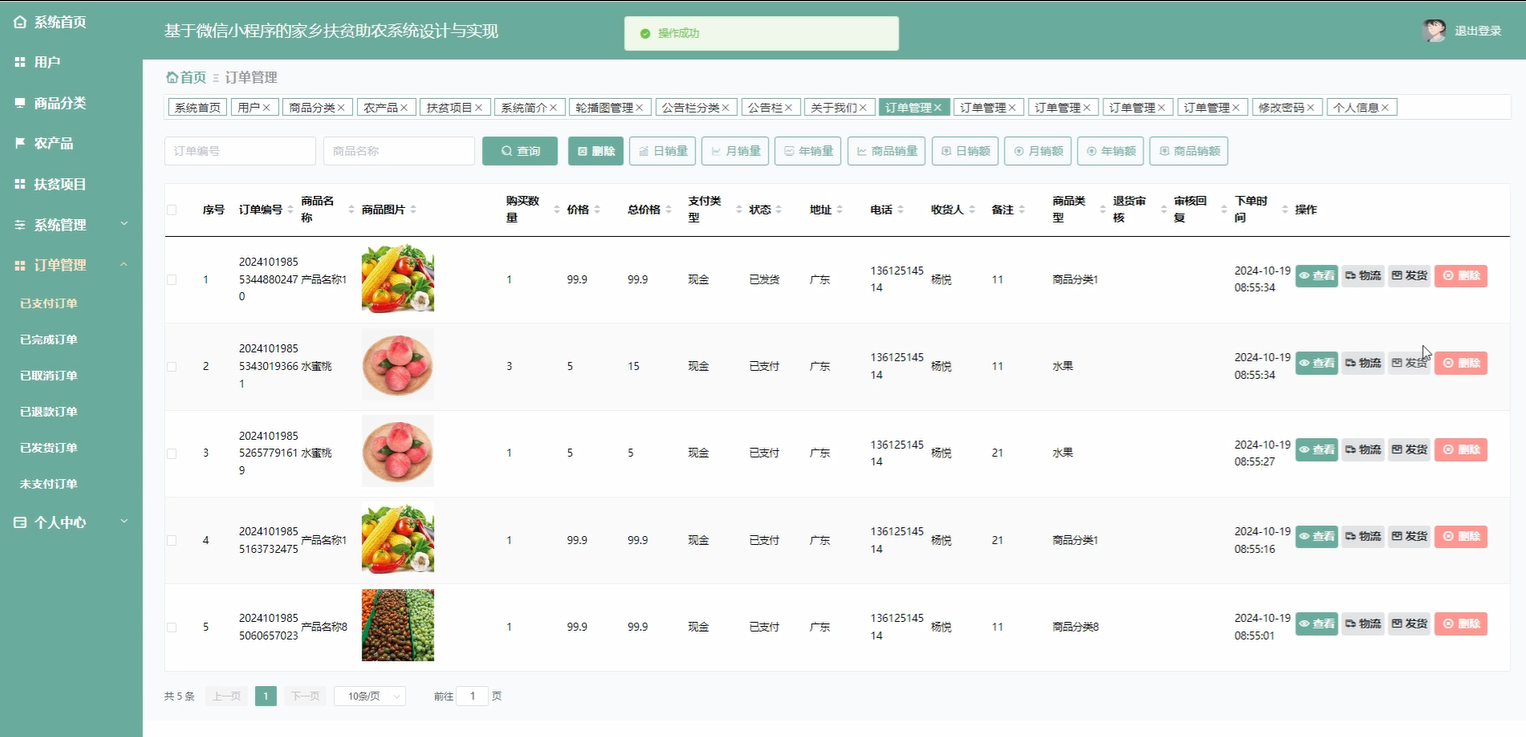Collapse the 订单管理 sidebar menu
1526x737 pixels.
(71, 265)
